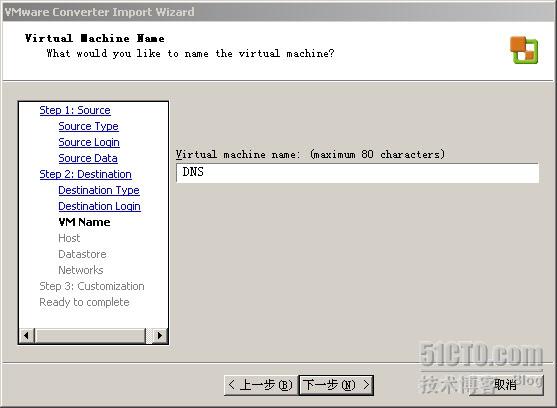Click the VMware Converter logo icon

click(524, 50)
